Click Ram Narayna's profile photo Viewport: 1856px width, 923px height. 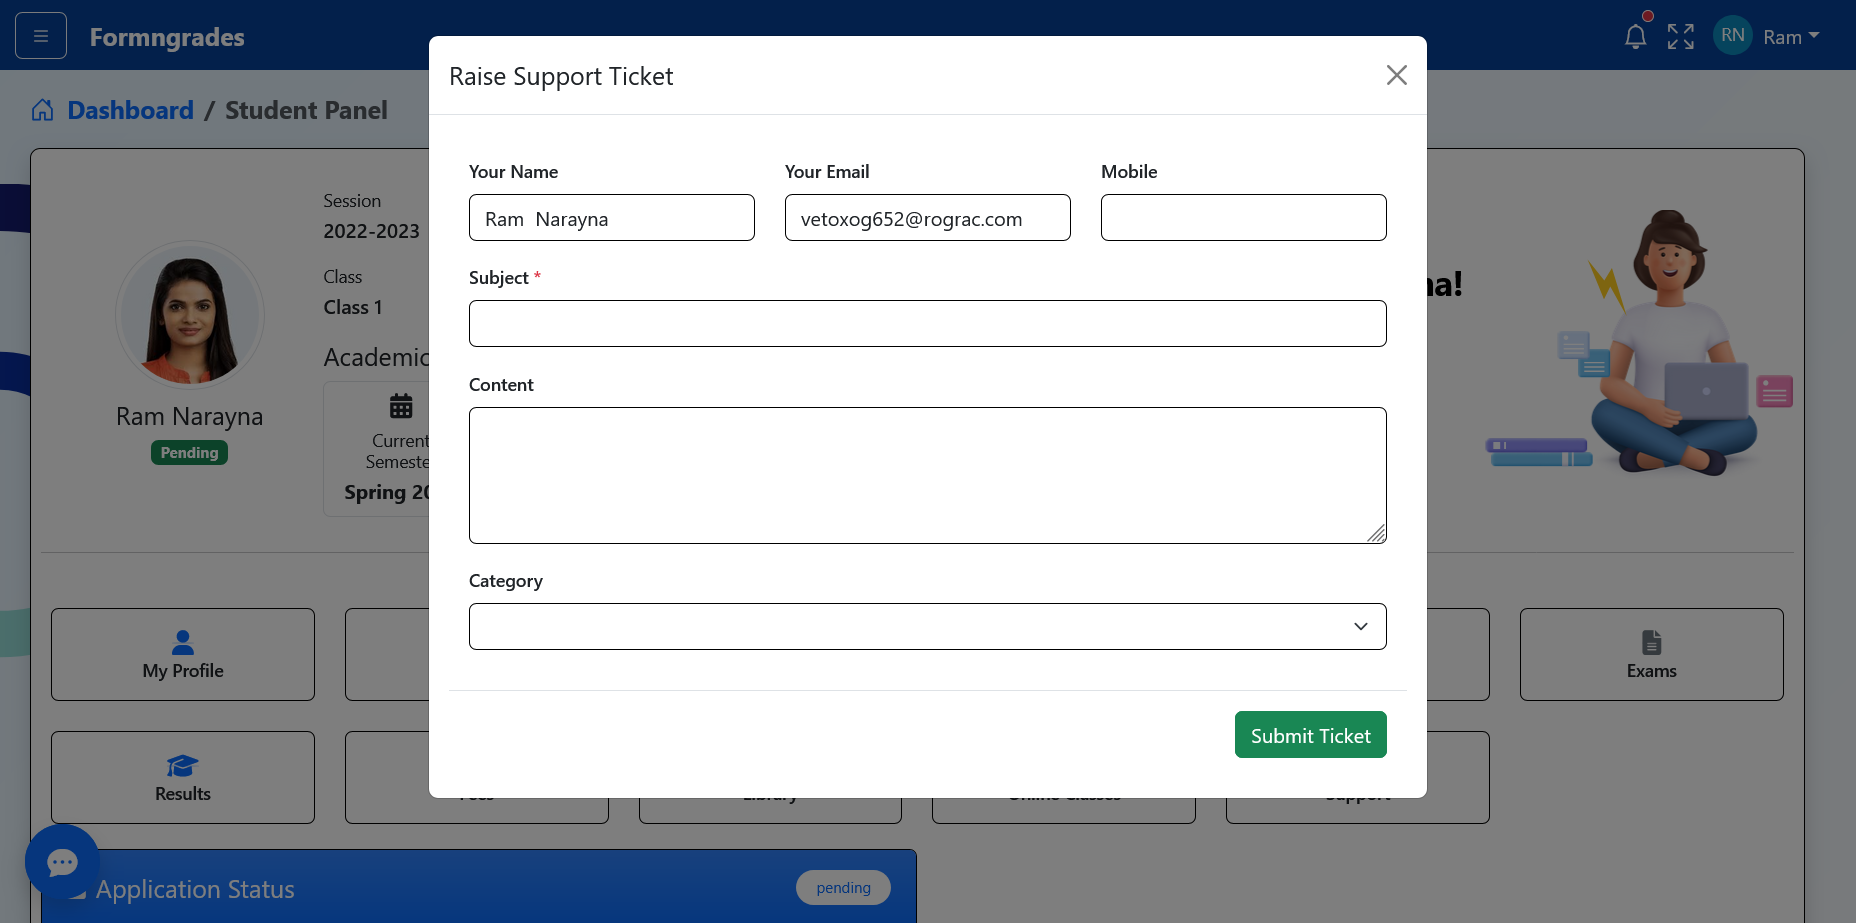(x=189, y=315)
